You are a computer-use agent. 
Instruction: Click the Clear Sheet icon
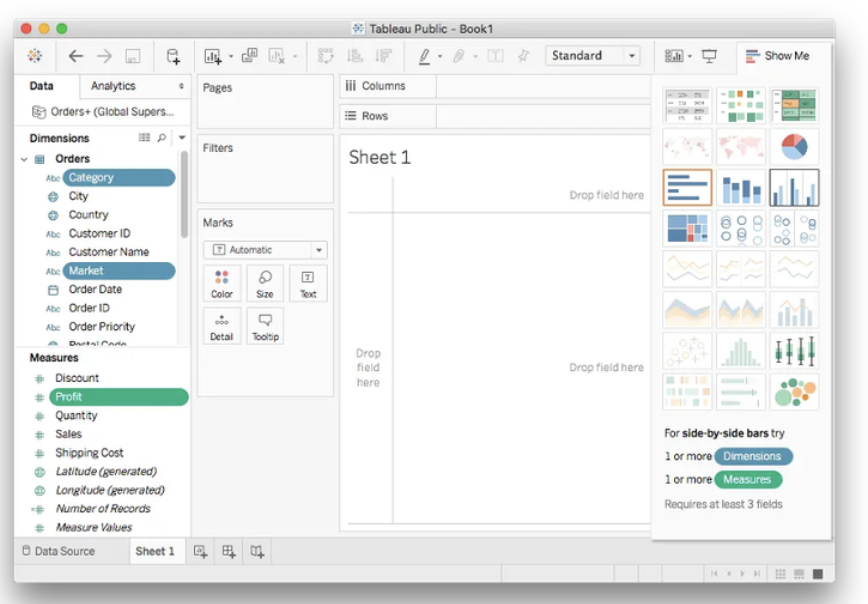point(276,56)
